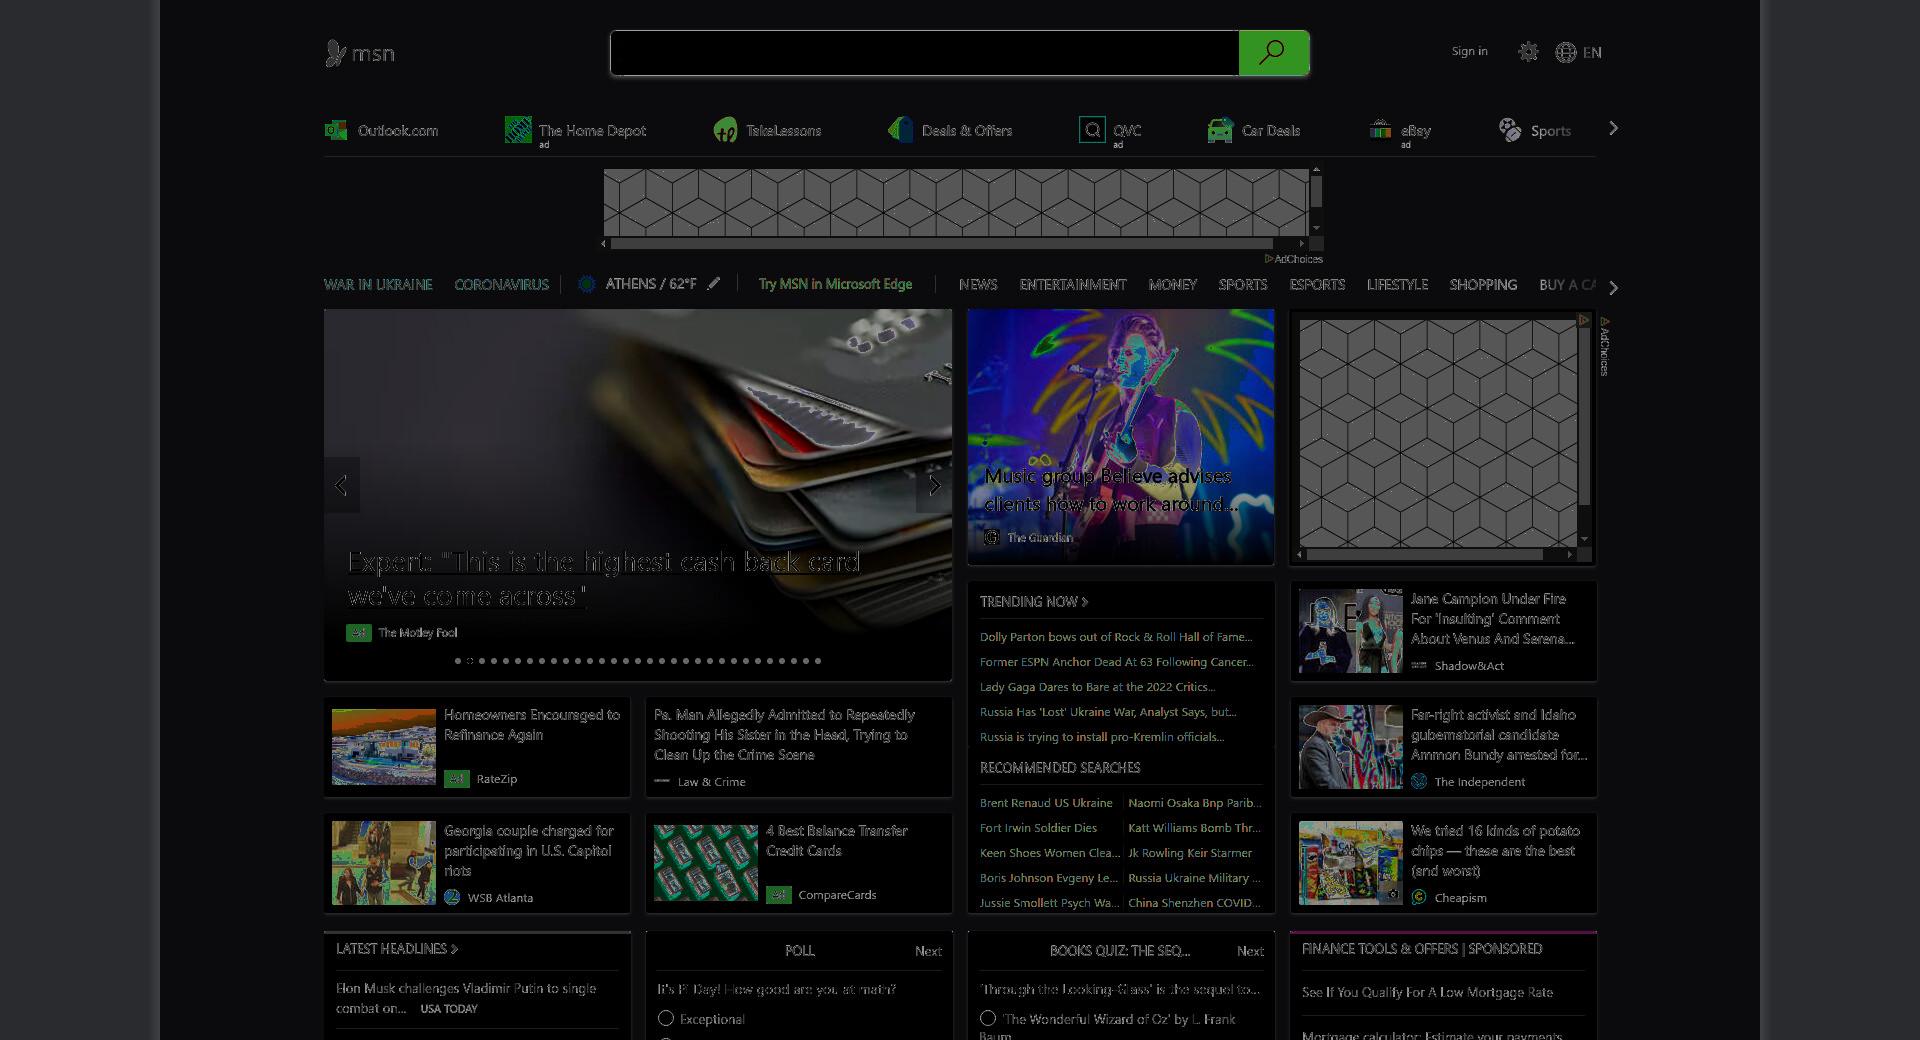Click Try MSN in Microsoft Edge link
Image resolution: width=1920 pixels, height=1040 pixels.
tap(835, 284)
